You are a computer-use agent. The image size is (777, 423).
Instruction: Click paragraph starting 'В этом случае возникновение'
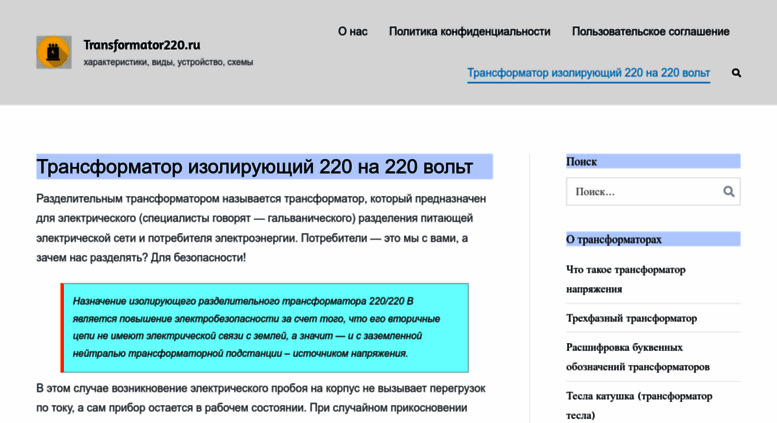pyautogui.click(x=261, y=398)
